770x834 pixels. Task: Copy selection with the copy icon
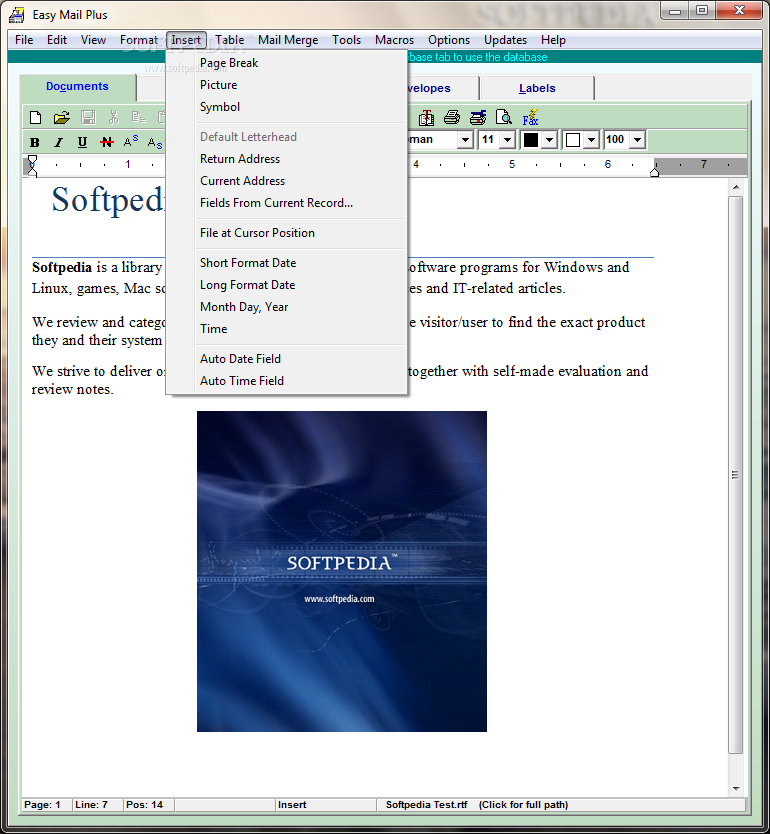pyautogui.click(x=139, y=117)
